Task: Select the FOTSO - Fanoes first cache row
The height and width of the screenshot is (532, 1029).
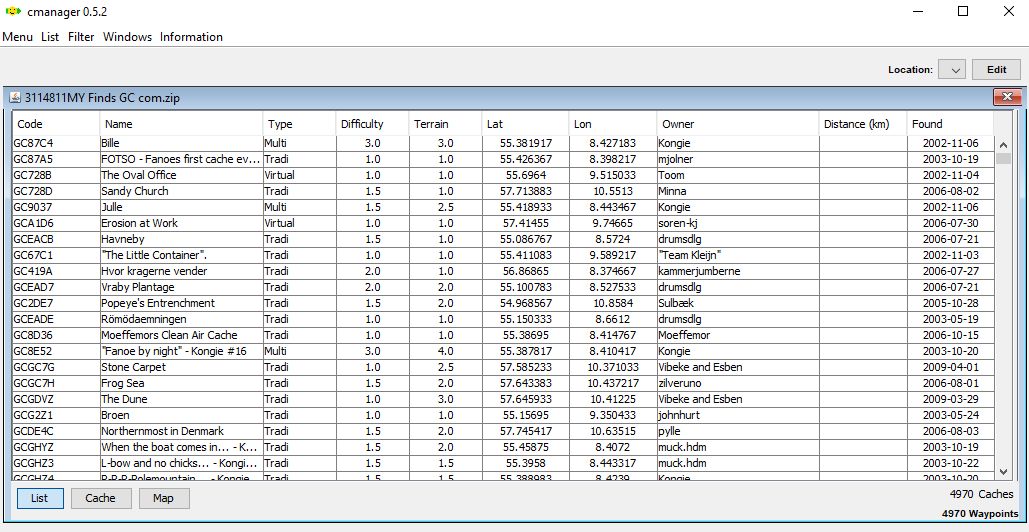Action: point(503,159)
